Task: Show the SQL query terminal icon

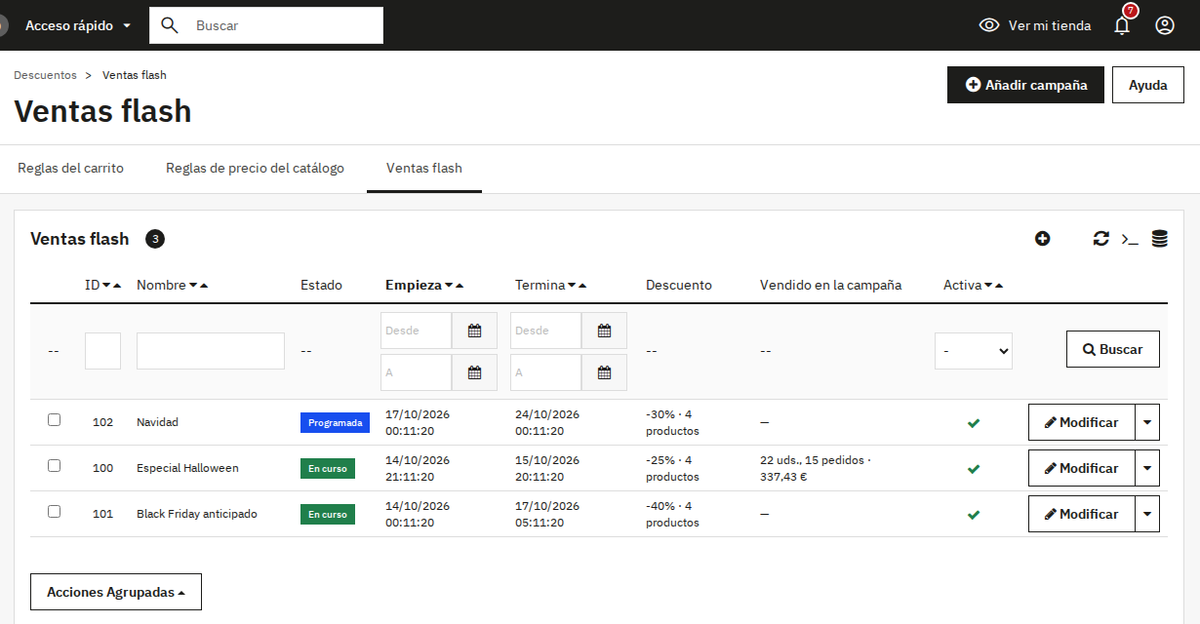Action: pos(1130,239)
